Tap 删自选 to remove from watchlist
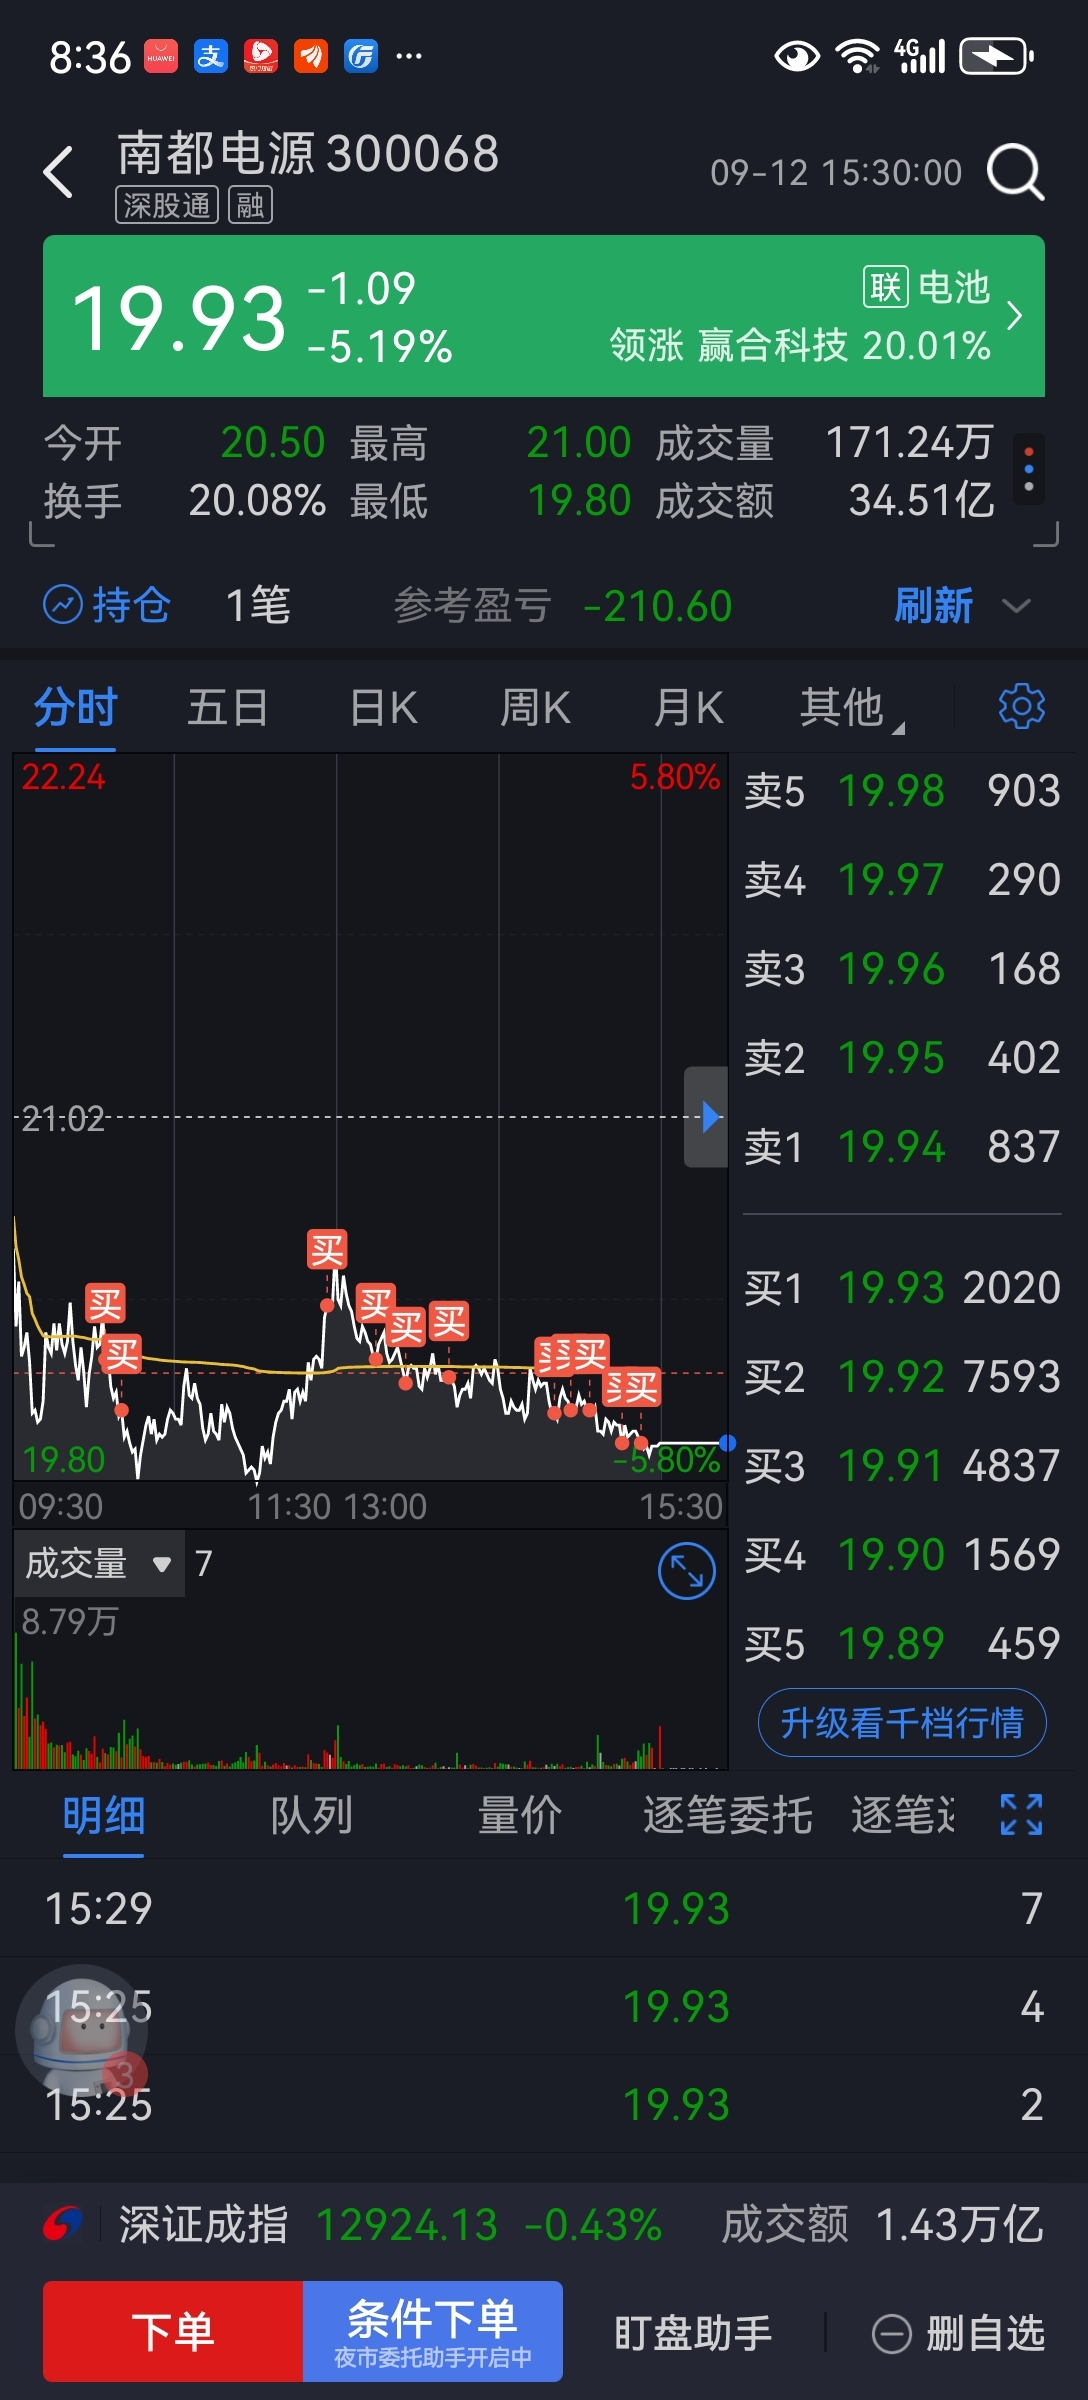 [958, 2333]
